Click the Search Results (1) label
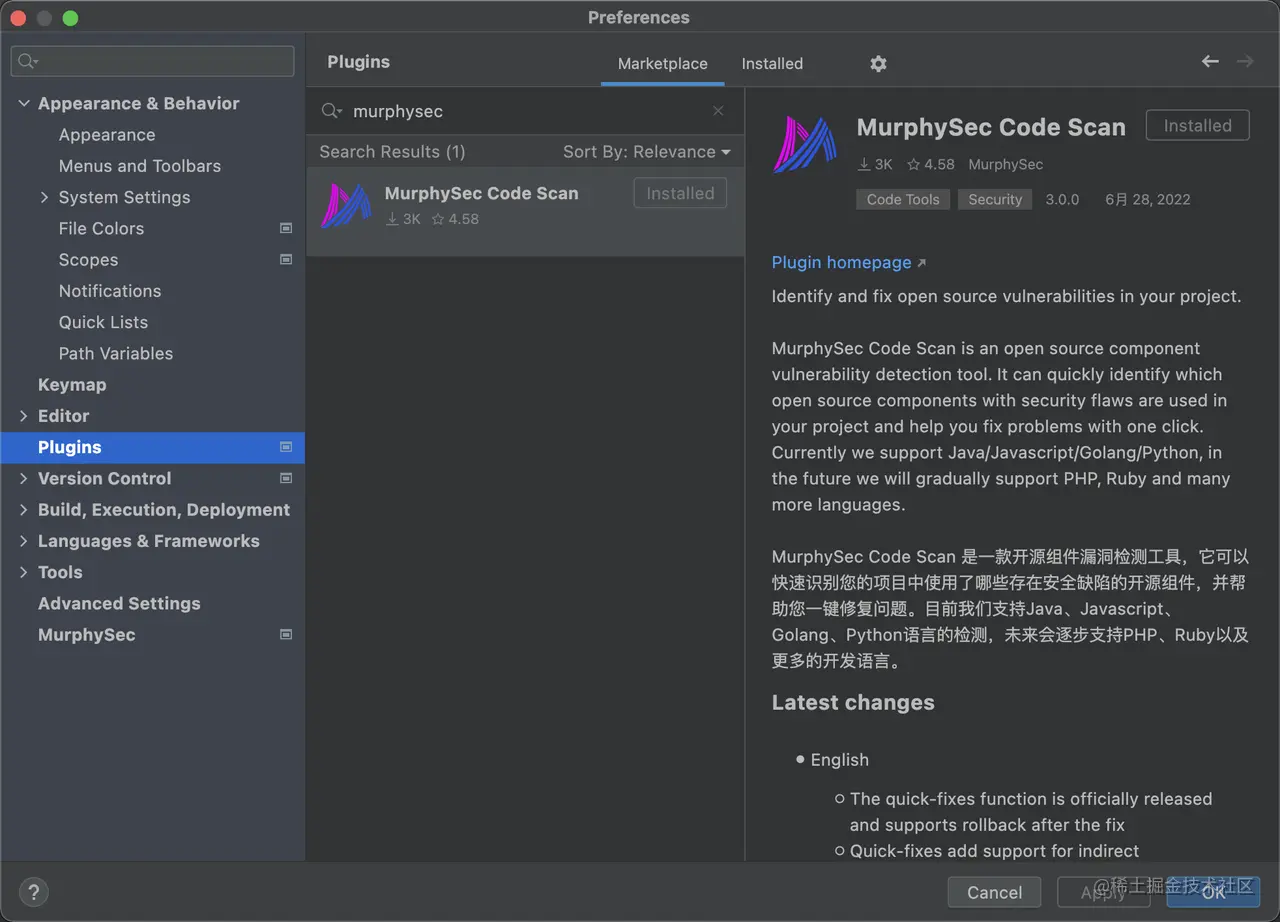The height and width of the screenshot is (922, 1280). pyautogui.click(x=392, y=152)
